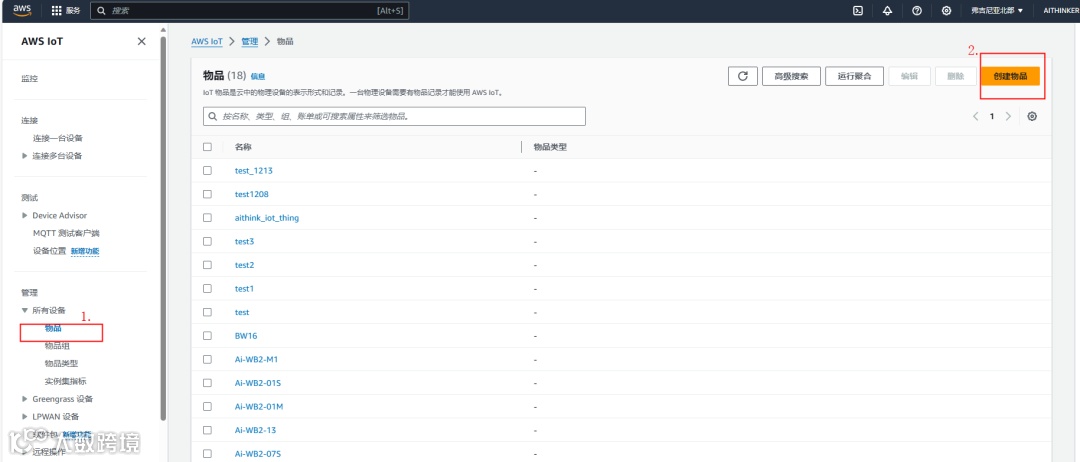Click the 信息 link beside 物品 heading

pos(258,76)
